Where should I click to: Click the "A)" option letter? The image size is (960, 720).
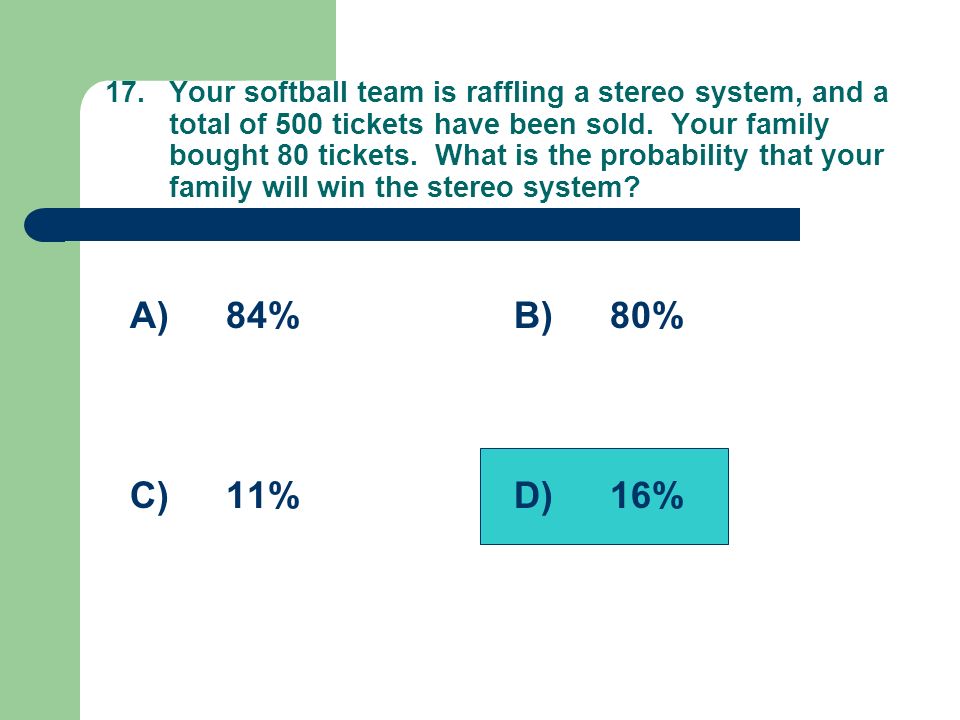(149, 317)
